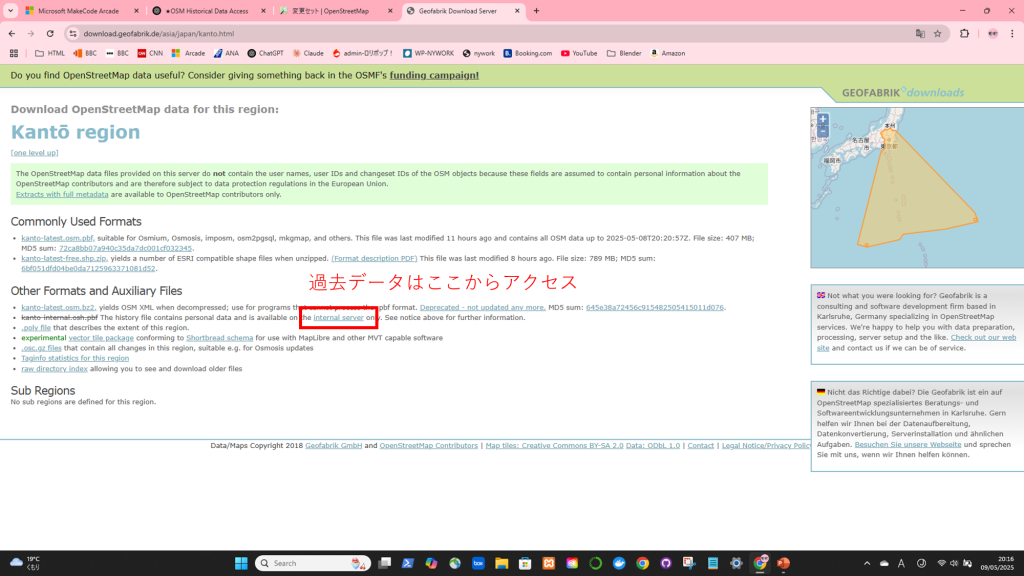
Task: Open the apps grid in bookmarks bar
Action: pos(14,53)
